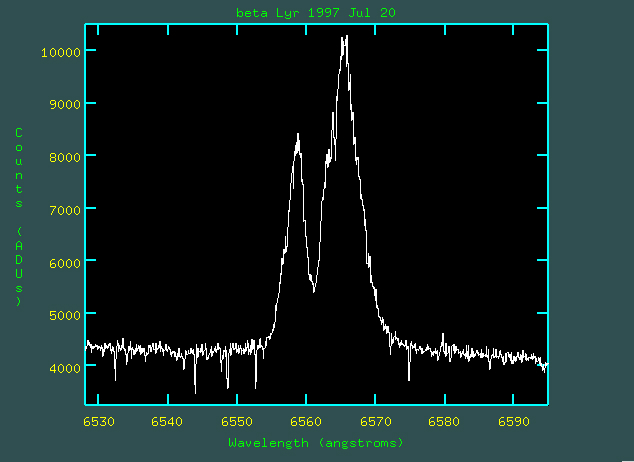Click the y-axis value 6000
634x462 pixels.
click(65, 263)
